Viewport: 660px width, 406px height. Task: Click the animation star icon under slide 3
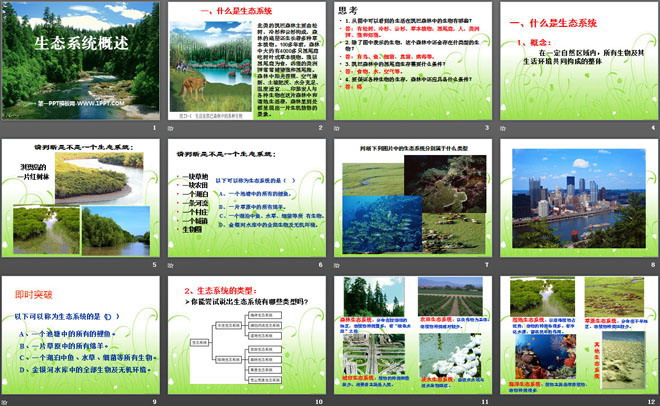point(337,128)
